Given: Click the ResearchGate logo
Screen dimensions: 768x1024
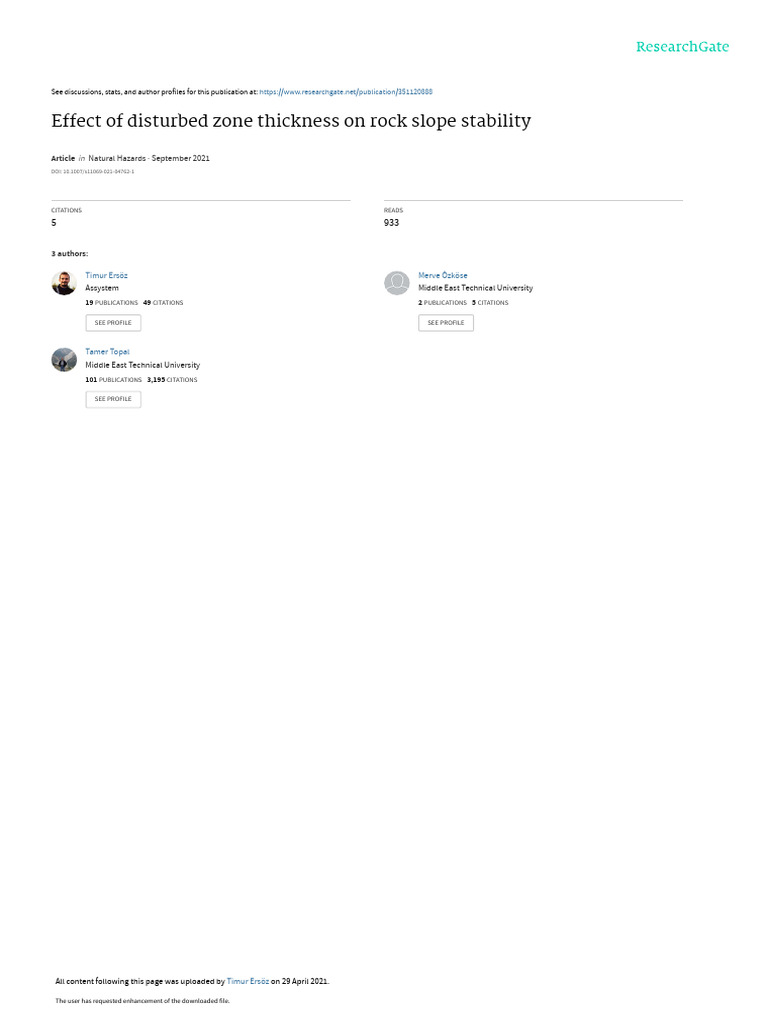Looking at the screenshot, I should pos(682,47).
